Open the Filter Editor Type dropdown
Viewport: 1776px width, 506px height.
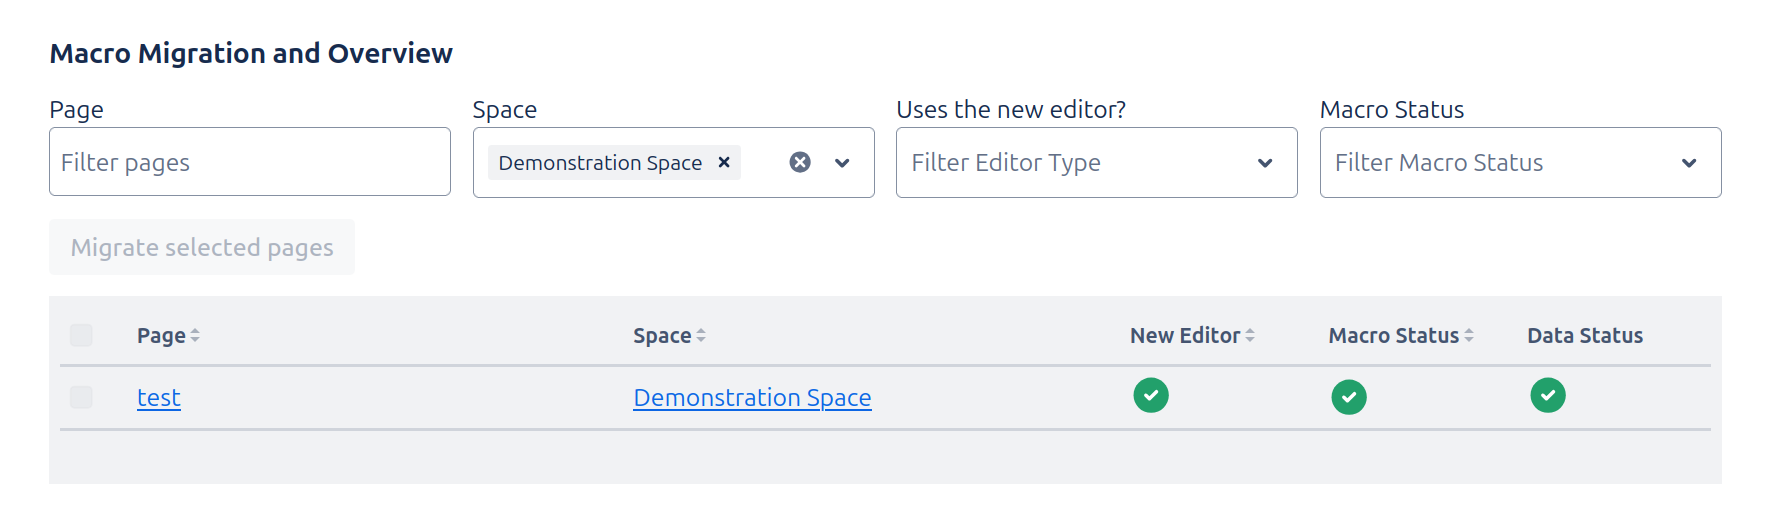pos(1096,163)
